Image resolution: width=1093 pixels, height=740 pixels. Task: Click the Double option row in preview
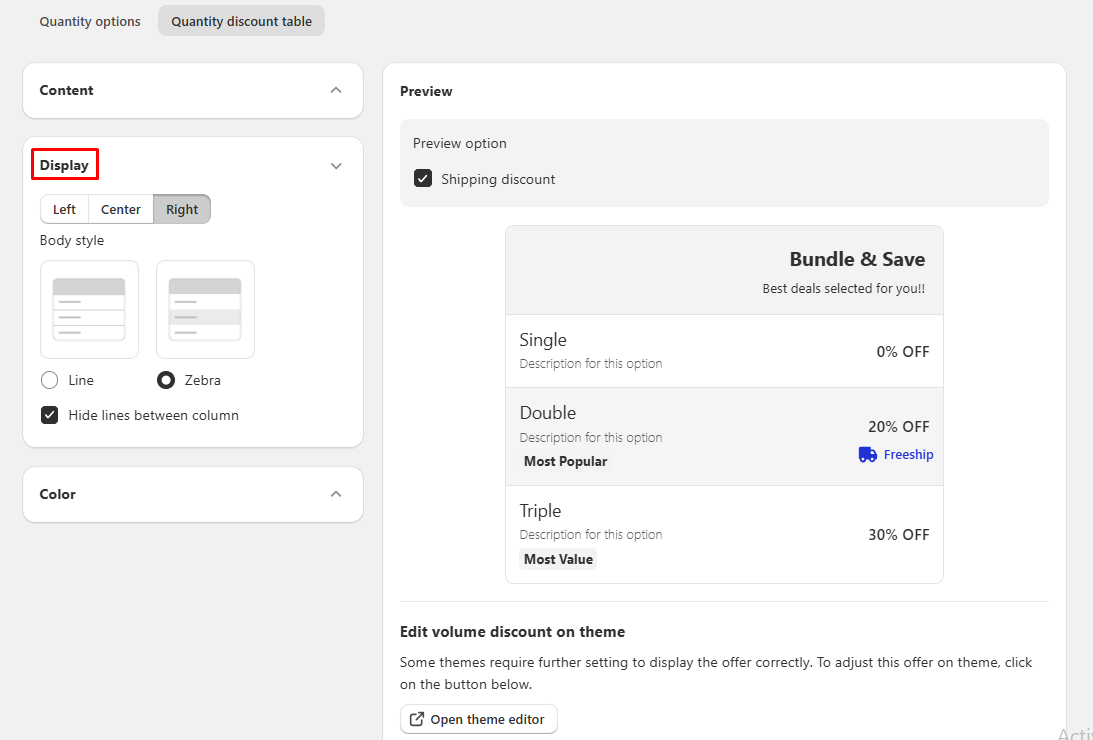[x=724, y=436]
